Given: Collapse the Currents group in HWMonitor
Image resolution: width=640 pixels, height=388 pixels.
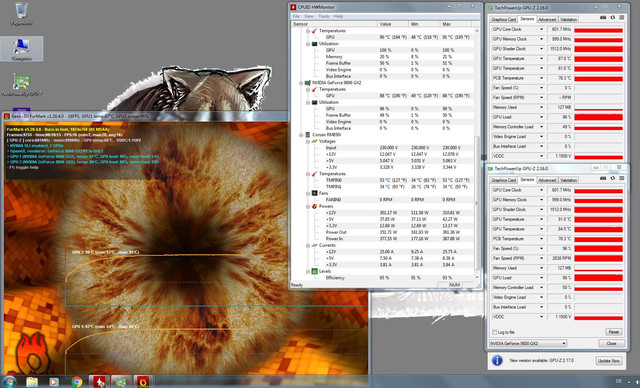Looking at the screenshot, I should click(x=308, y=245).
